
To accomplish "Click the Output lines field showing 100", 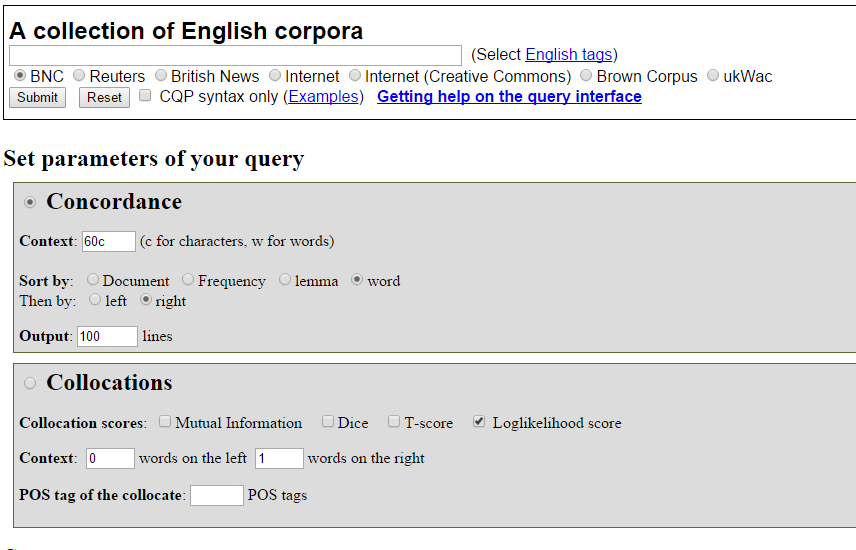I will 107,336.
